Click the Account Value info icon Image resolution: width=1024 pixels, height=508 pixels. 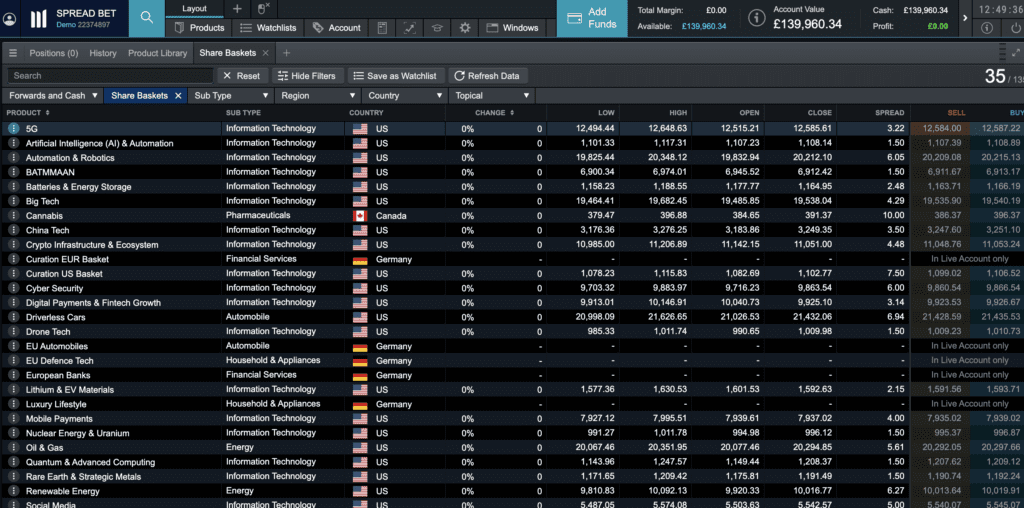[x=756, y=18]
